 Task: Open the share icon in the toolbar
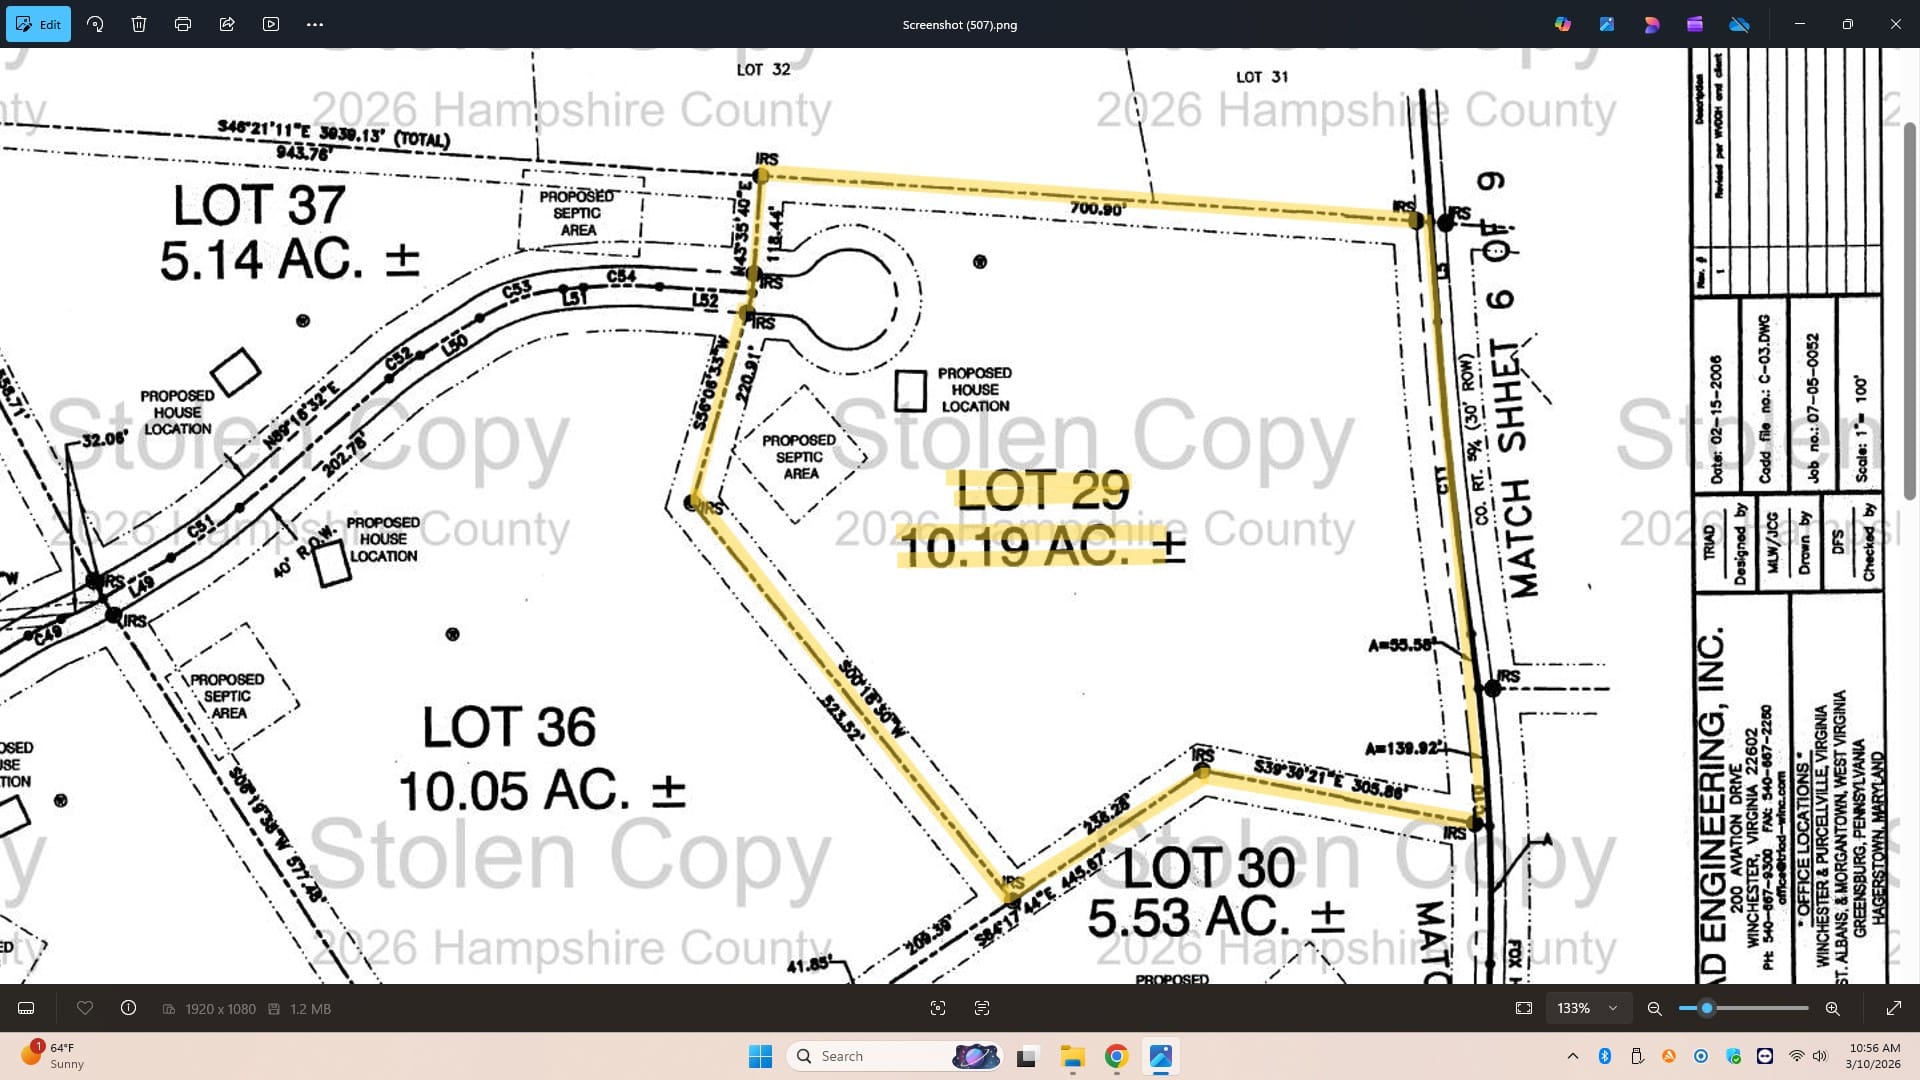click(x=227, y=24)
